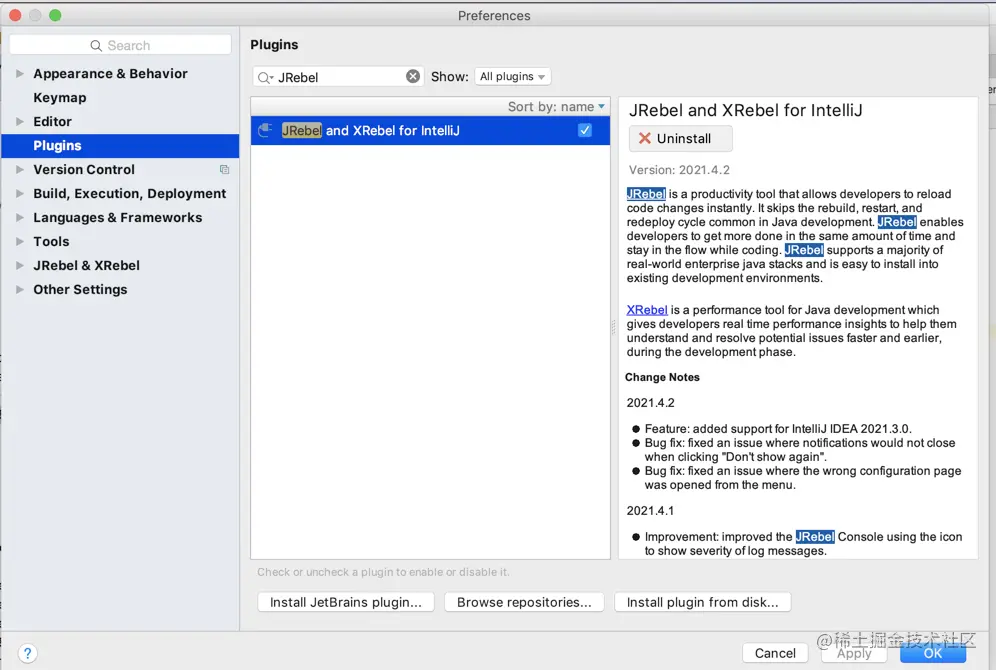Click the Uninstall button
The image size is (996, 670).
click(680, 138)
